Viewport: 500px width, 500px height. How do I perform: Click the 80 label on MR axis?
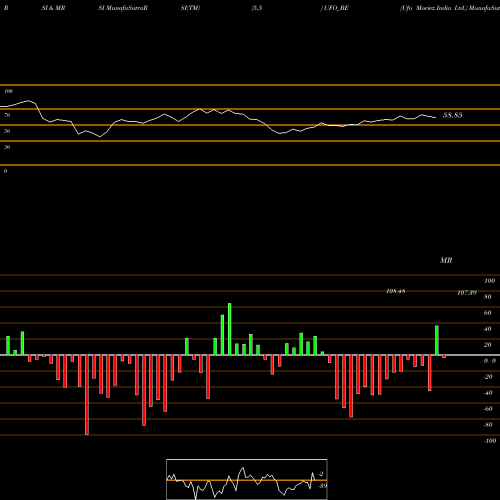[488, 297]
